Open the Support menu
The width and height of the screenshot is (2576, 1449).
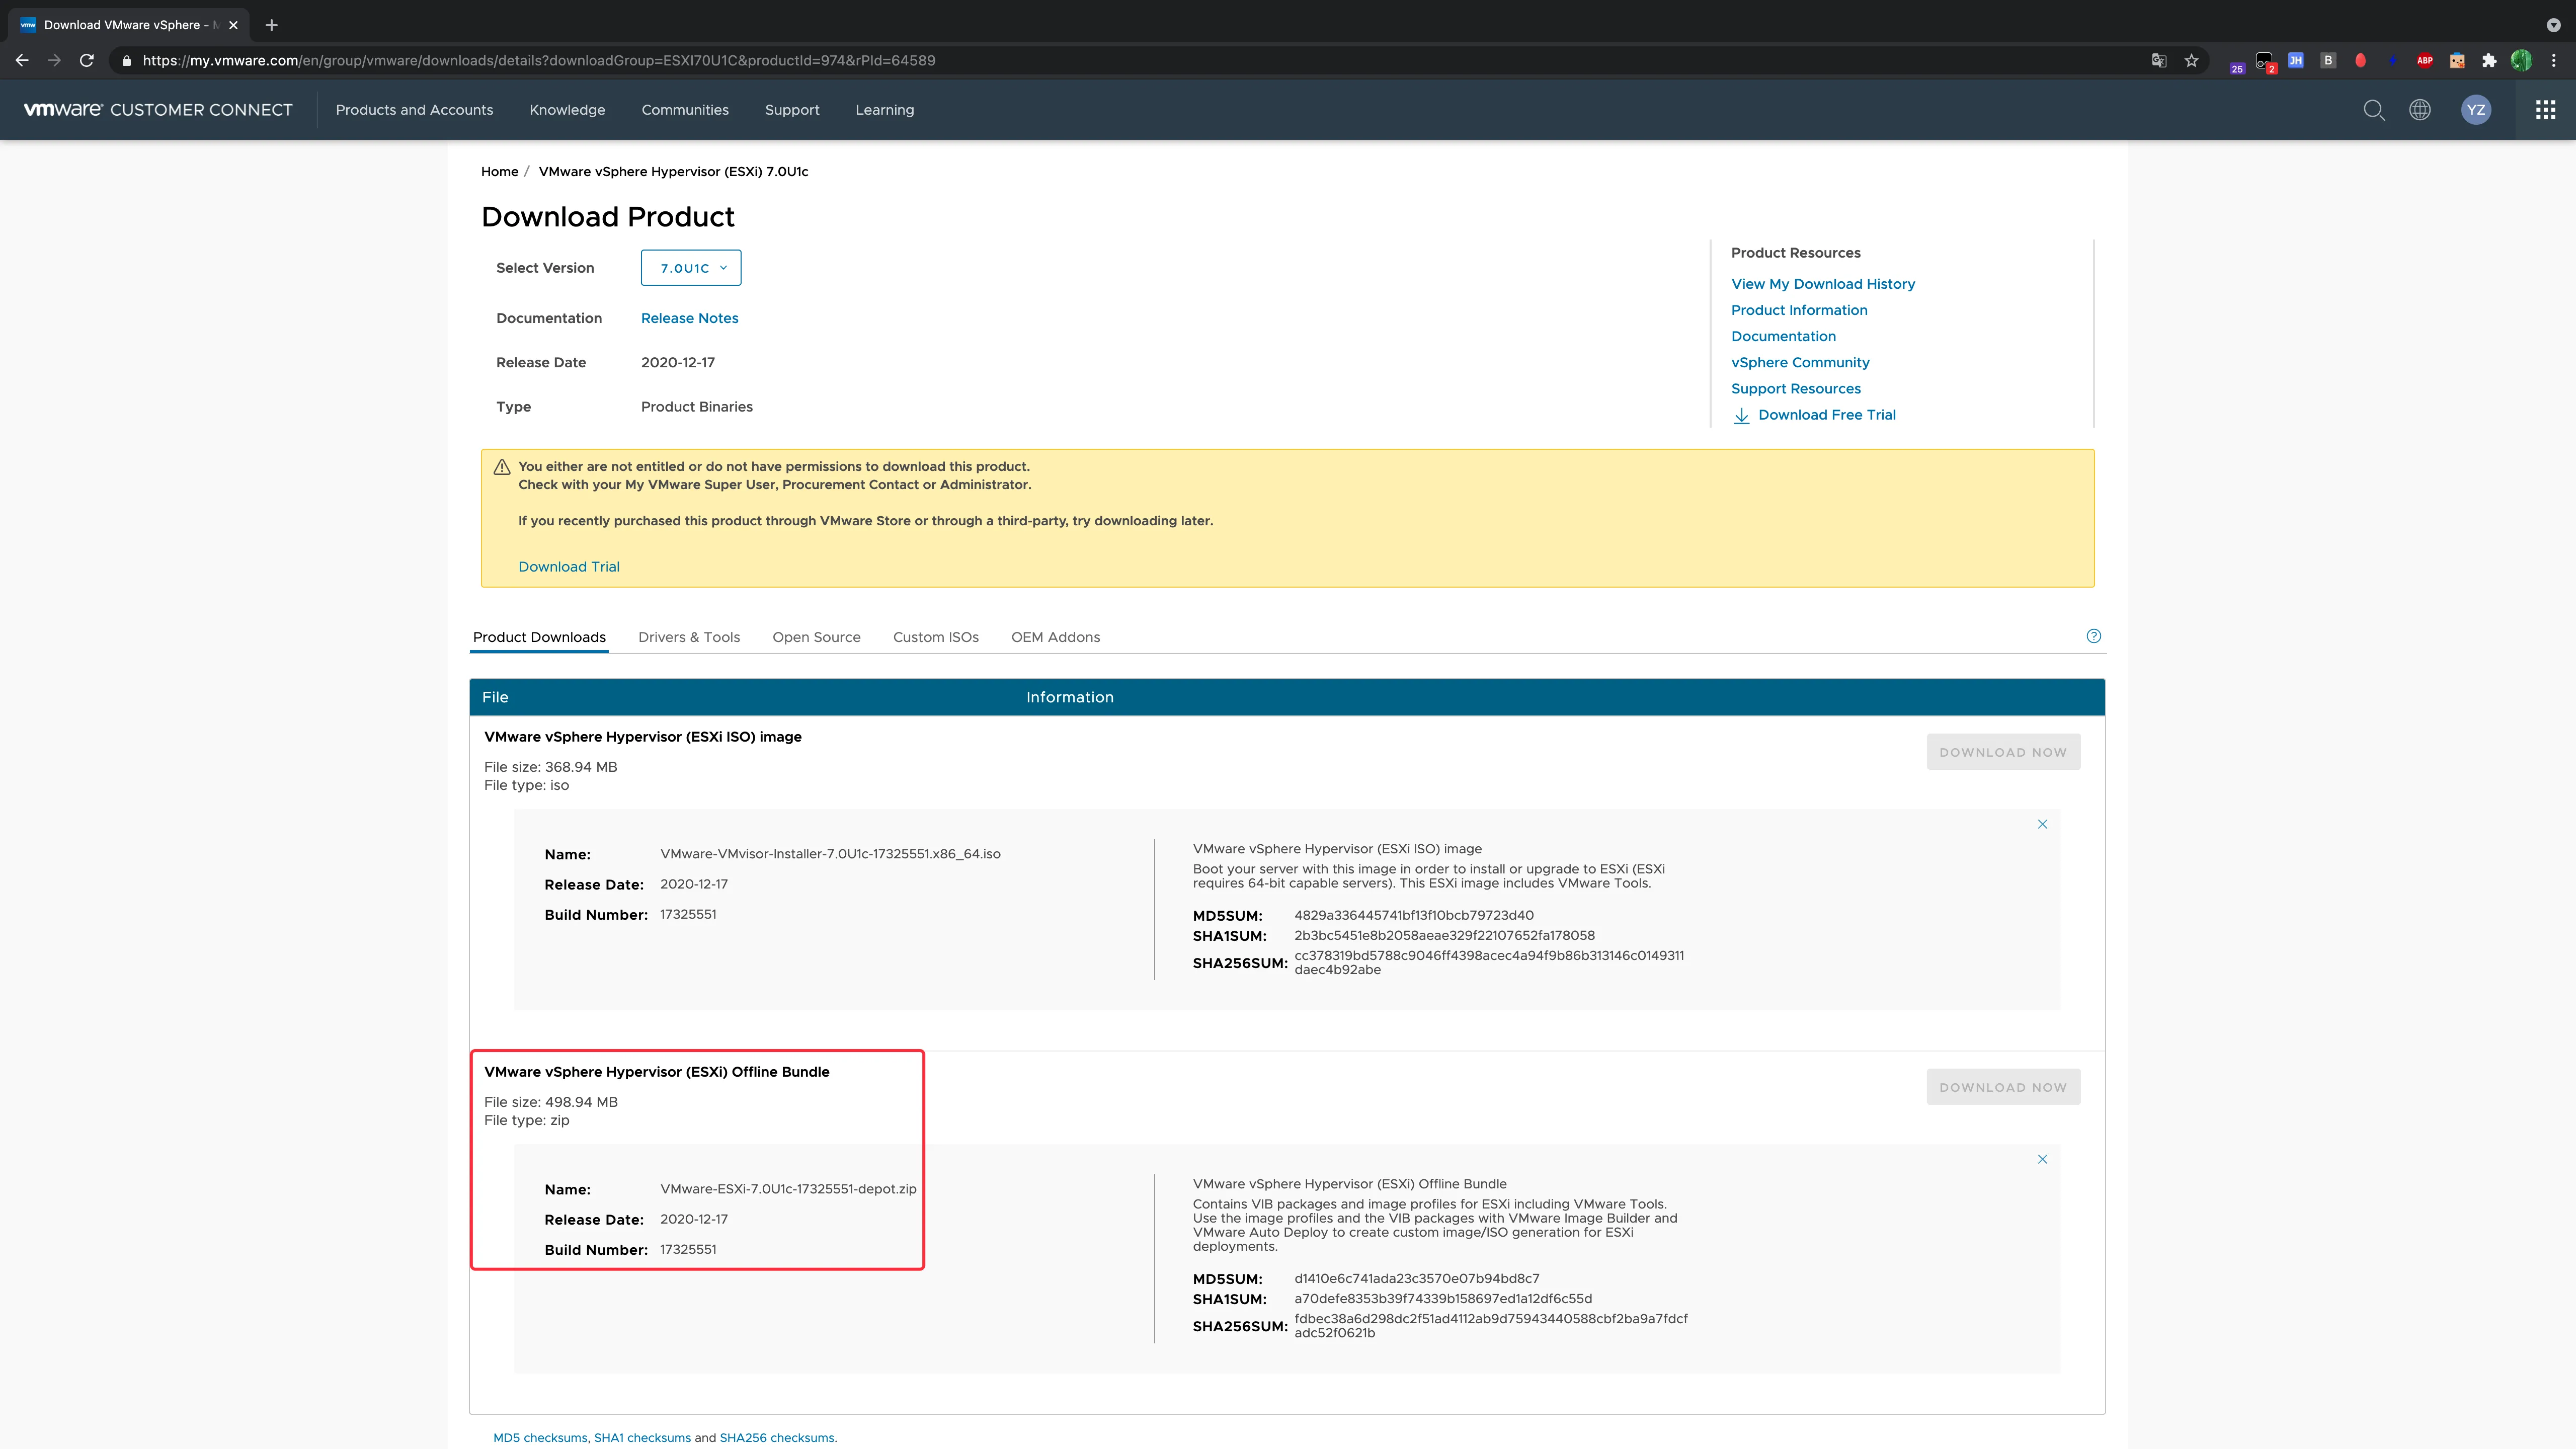click(792, 110)
